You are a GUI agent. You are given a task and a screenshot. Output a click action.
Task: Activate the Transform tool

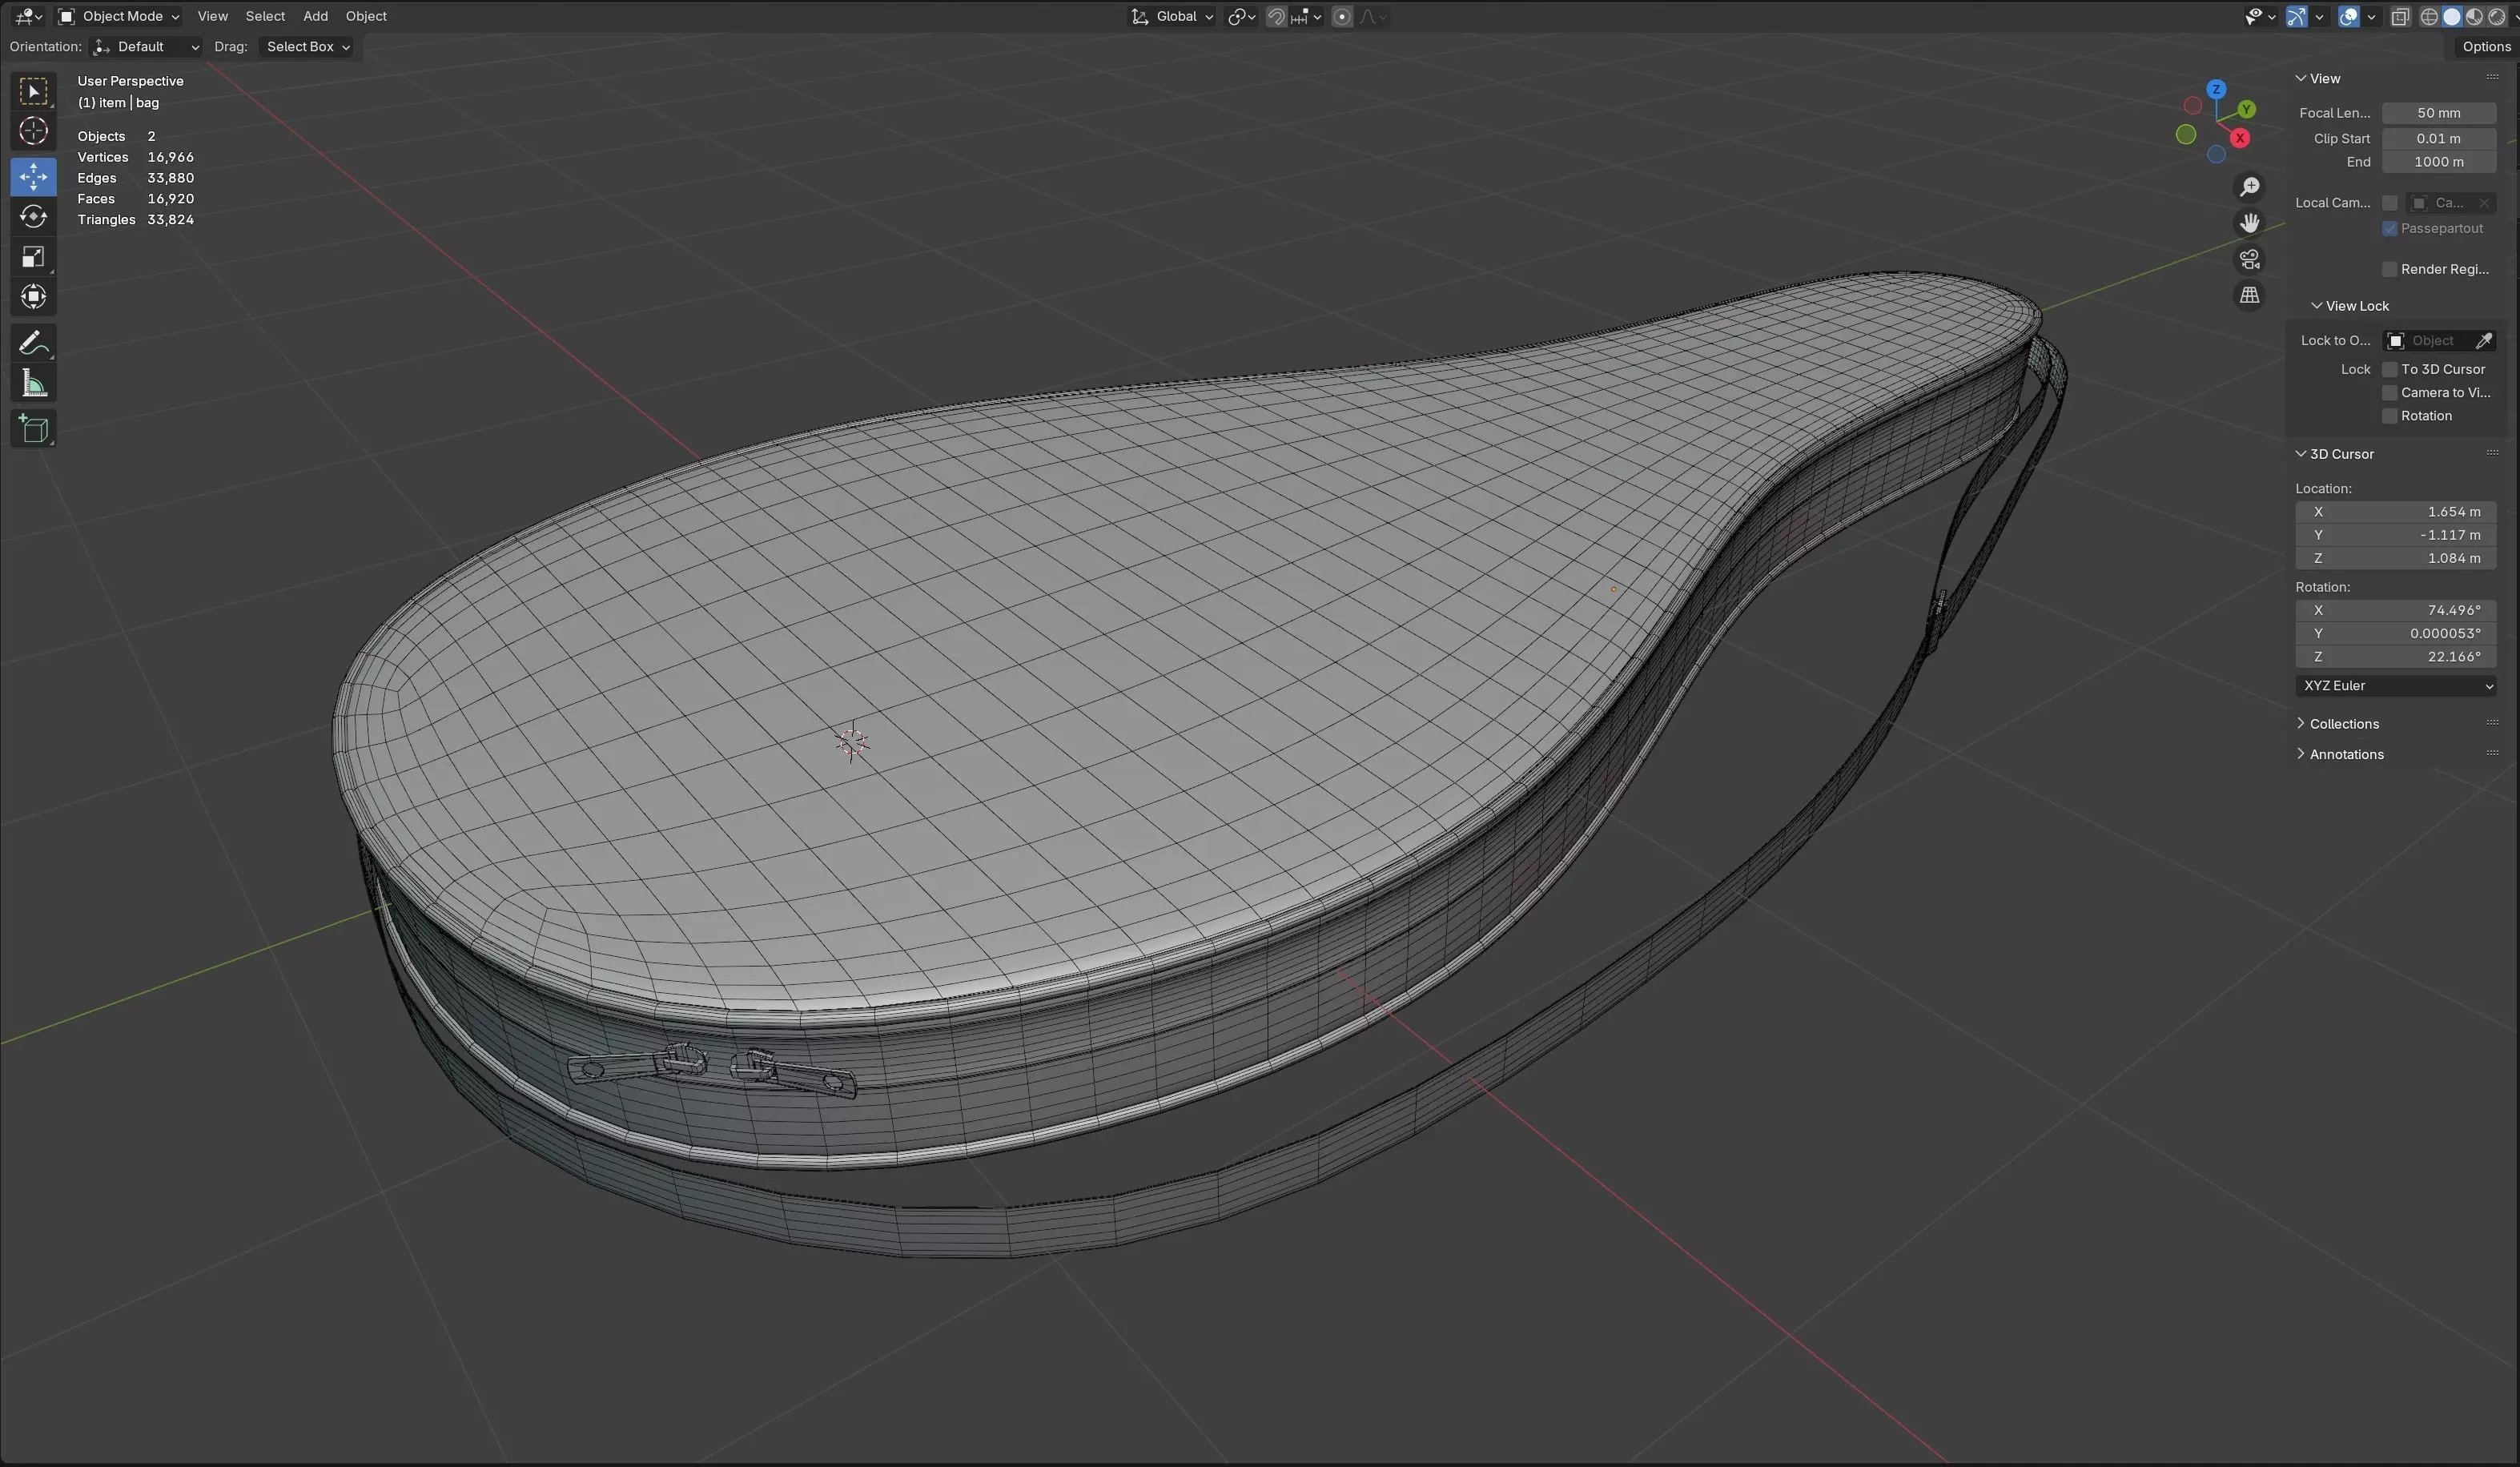point(33,297)
